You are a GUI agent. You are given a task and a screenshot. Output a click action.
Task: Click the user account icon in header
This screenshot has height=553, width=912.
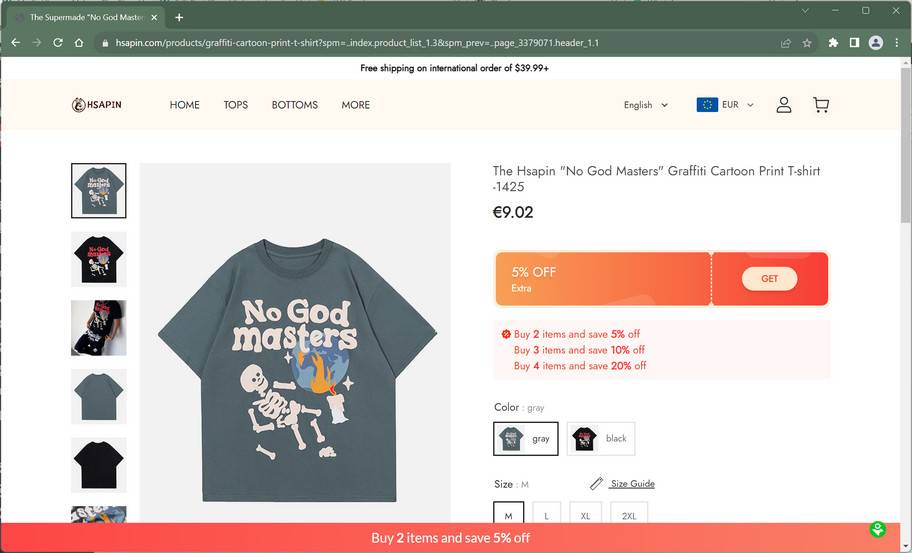pyautogui.click(x=784, y=105)
